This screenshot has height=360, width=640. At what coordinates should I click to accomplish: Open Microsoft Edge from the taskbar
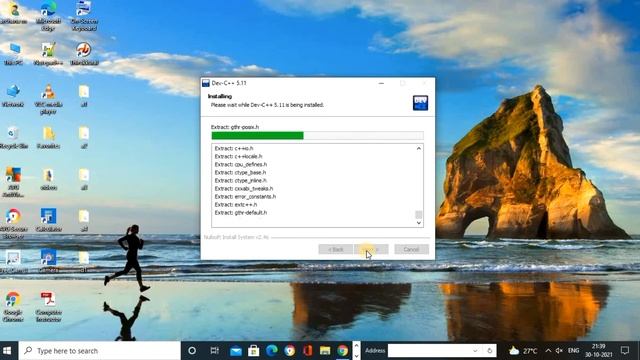click(x=271, y=351)
